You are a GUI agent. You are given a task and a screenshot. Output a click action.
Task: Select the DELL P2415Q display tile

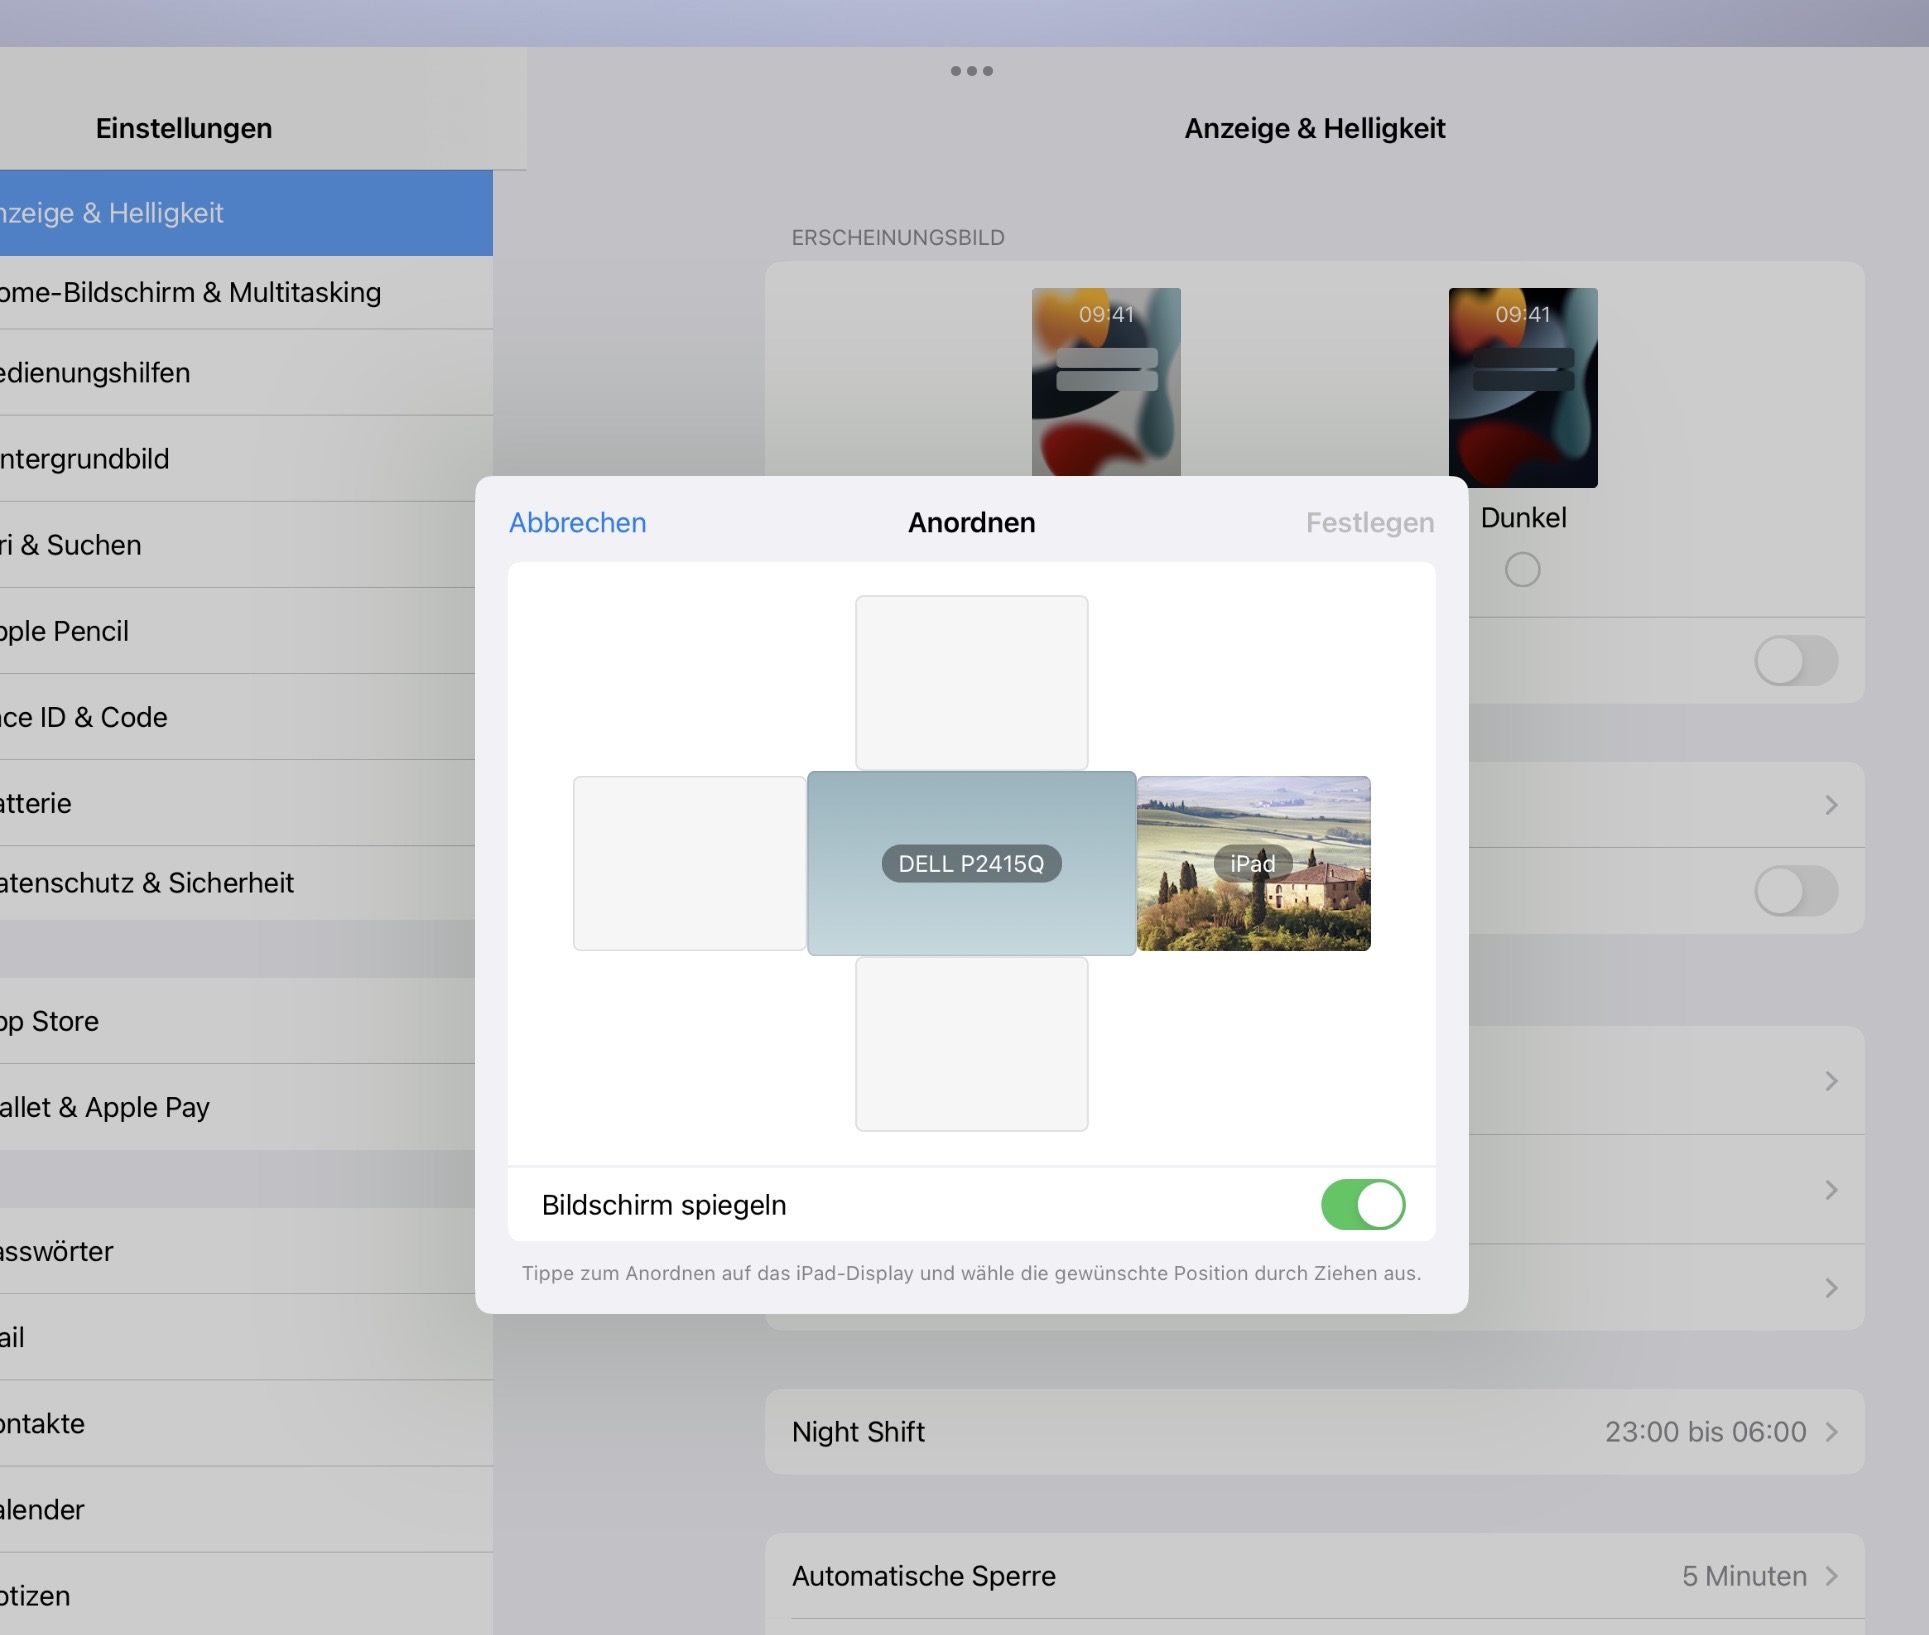pos(971,863)
